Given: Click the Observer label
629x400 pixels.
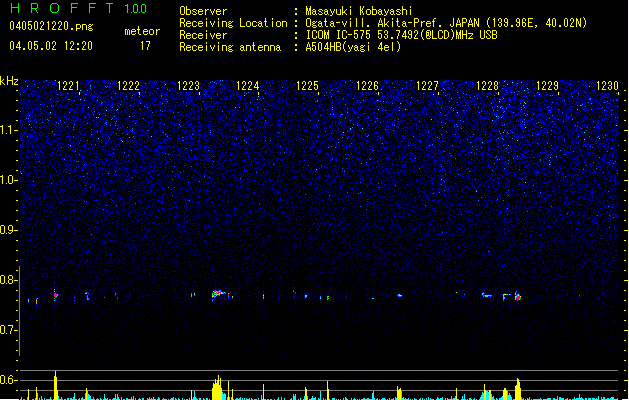Looking at the screenshot, I should [x=203, y=11].
